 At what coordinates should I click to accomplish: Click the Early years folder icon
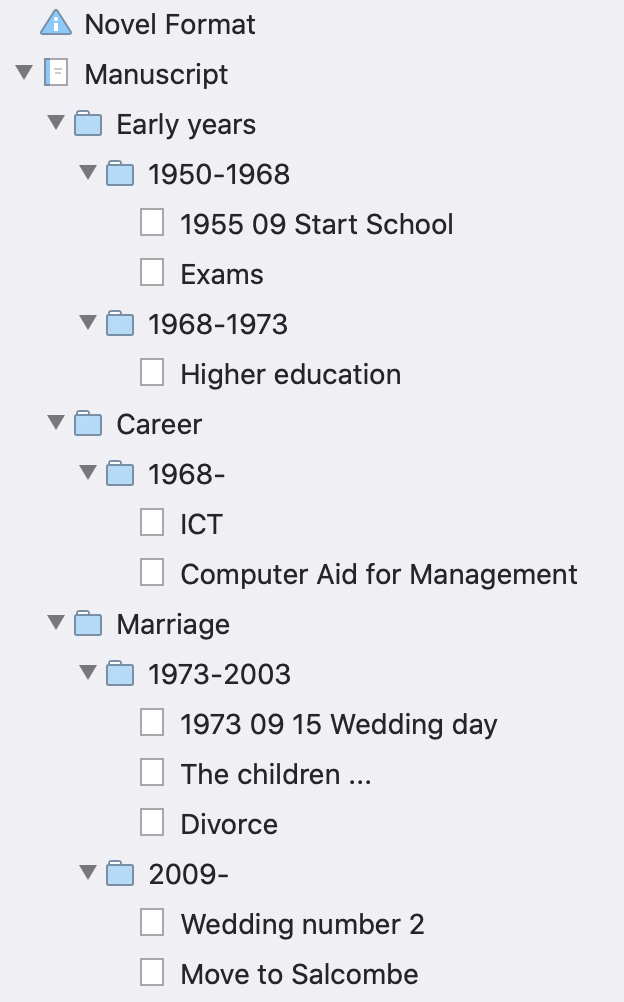(x=89, y=124)
